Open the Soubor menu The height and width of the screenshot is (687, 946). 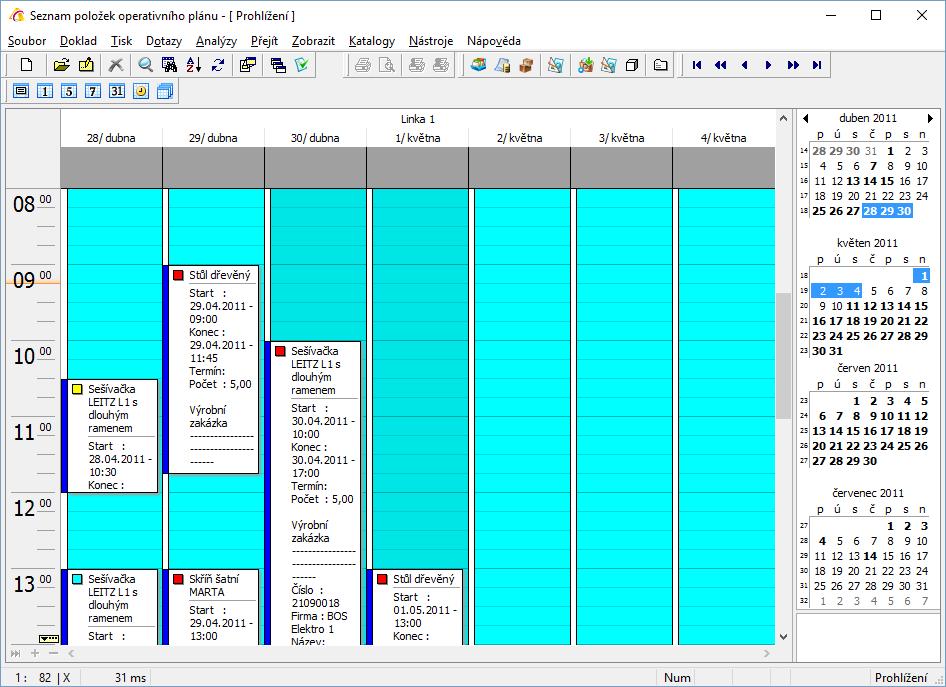point(27,40)
